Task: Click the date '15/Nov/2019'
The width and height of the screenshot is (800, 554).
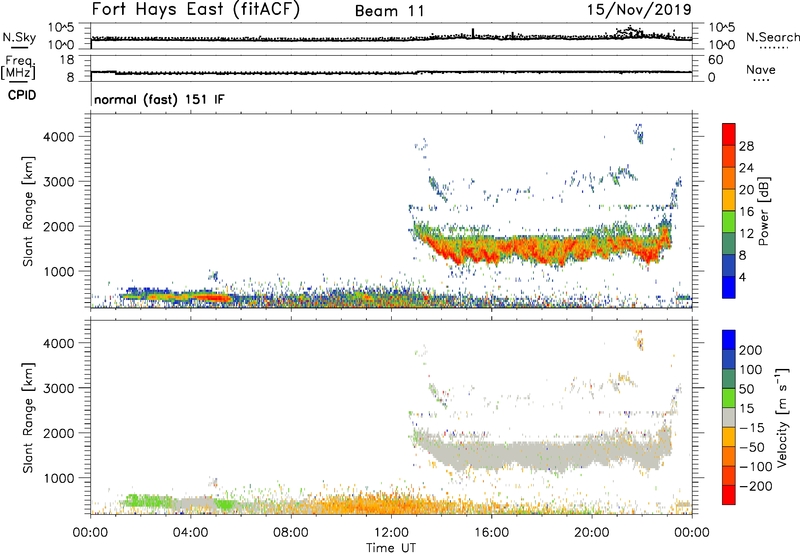Action: [x=639, y=9]
